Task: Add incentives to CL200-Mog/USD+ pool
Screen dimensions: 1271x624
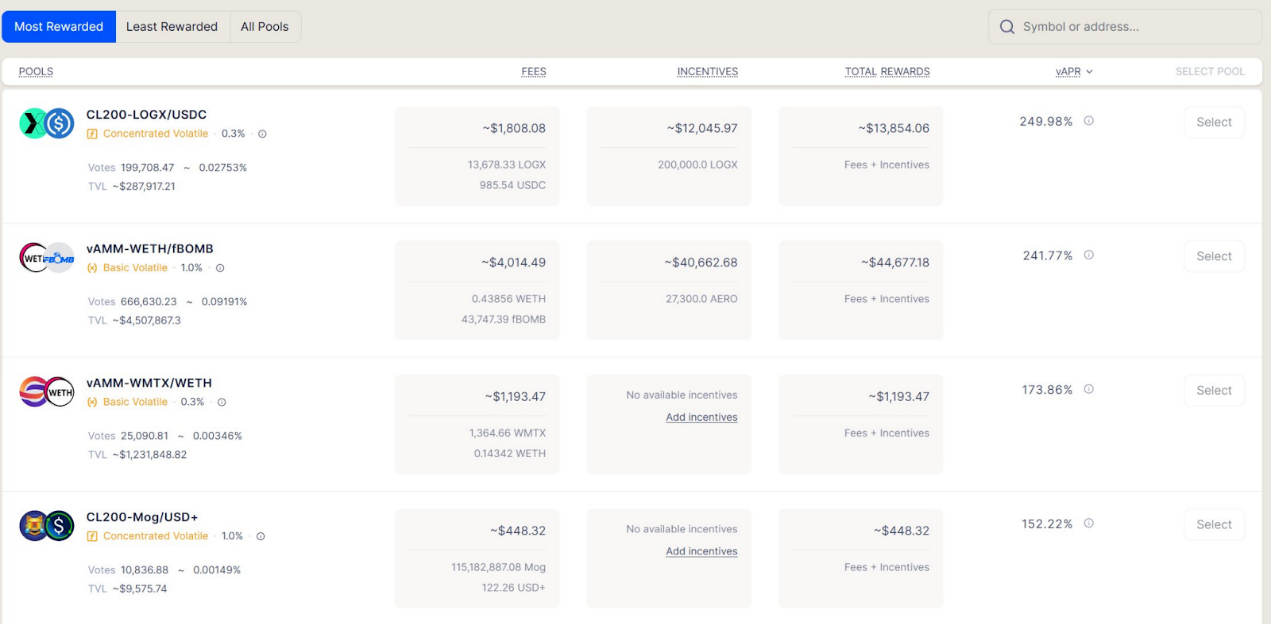Action: [x=701, y=552]
